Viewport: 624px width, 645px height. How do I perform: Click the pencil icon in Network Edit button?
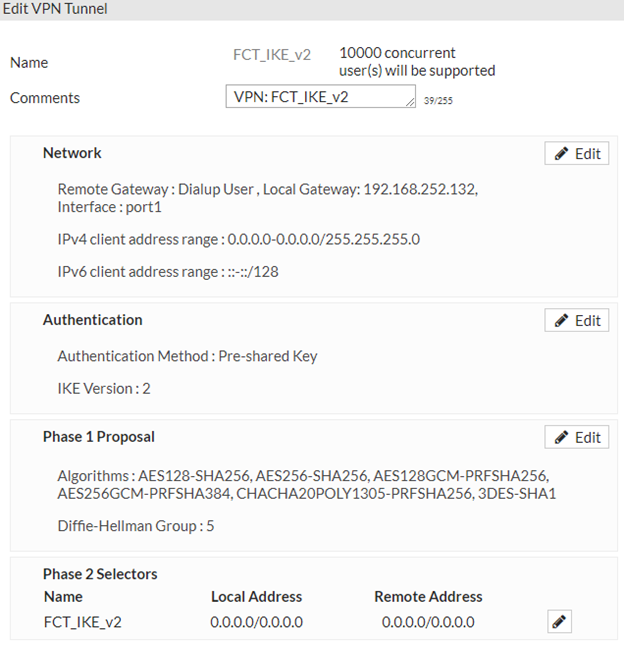(562, 153)
